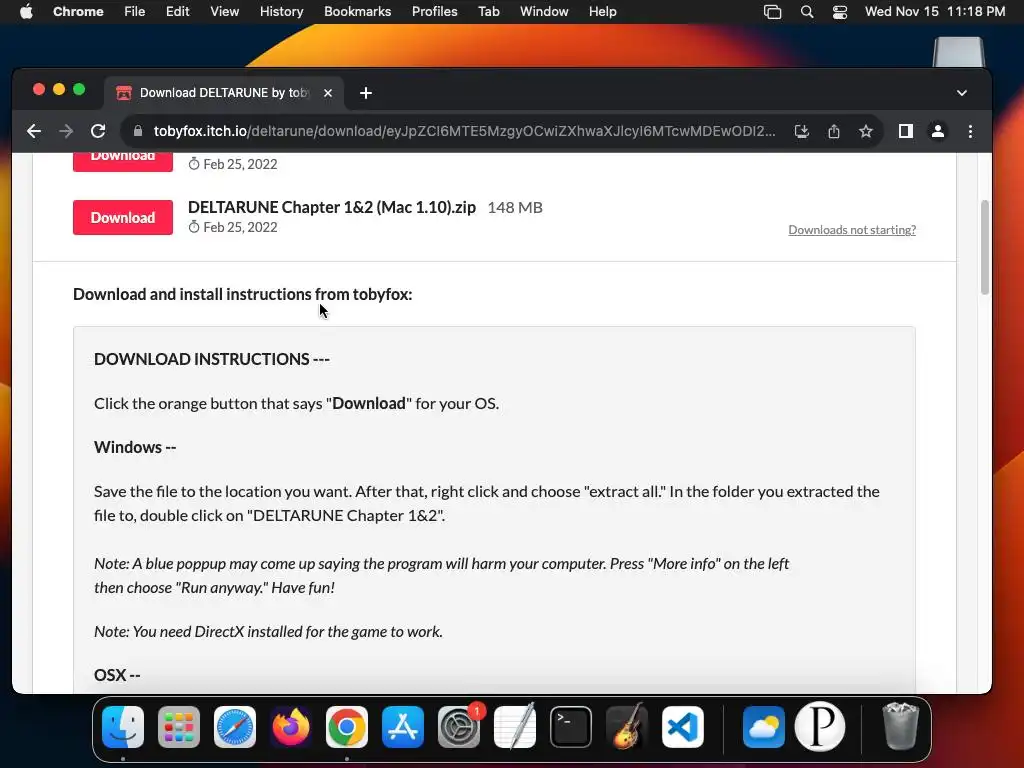Open the File menu

click(x=135, y=12)
